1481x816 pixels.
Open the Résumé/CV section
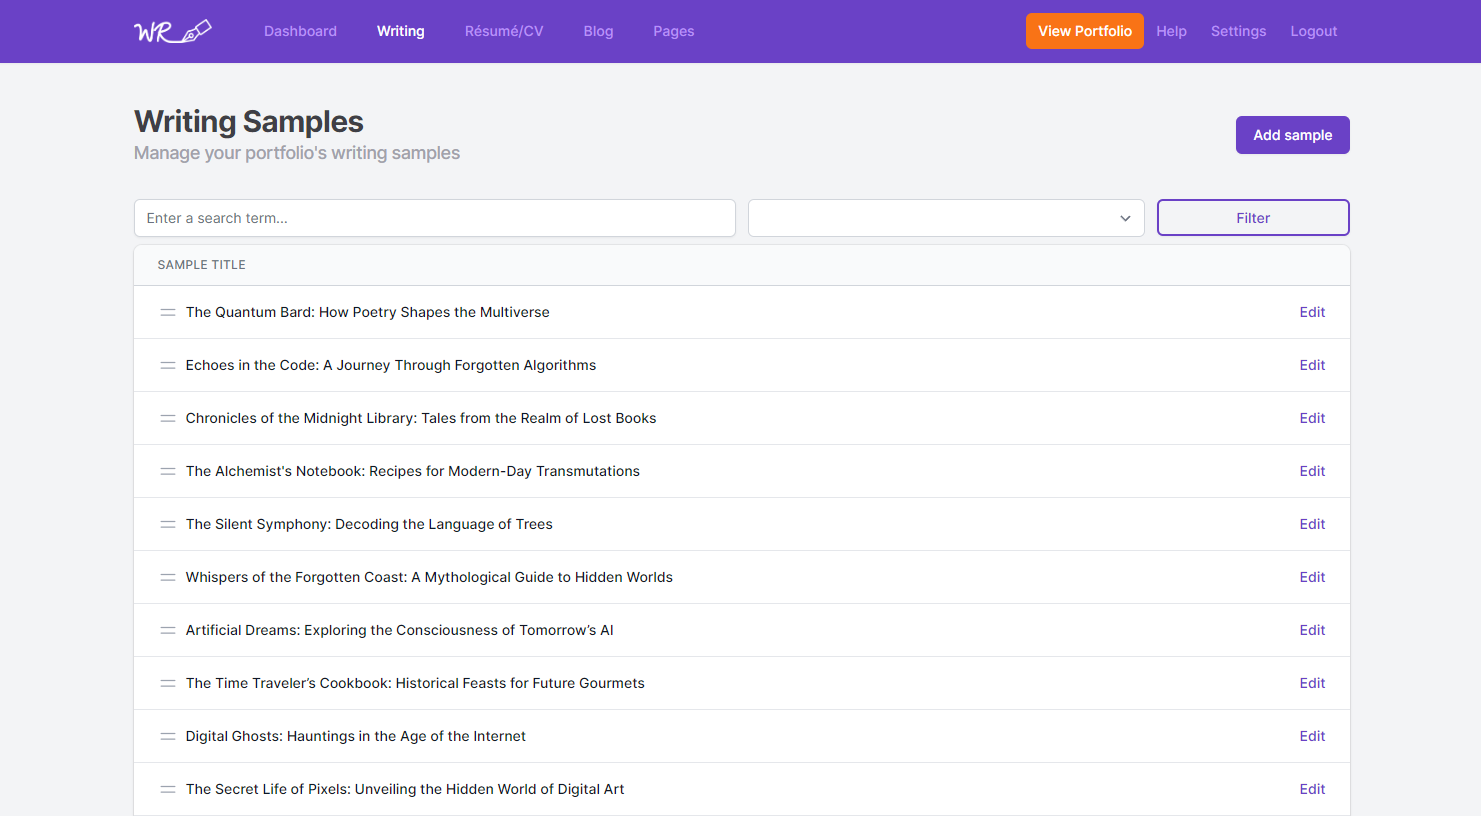(x=503, y=31)
